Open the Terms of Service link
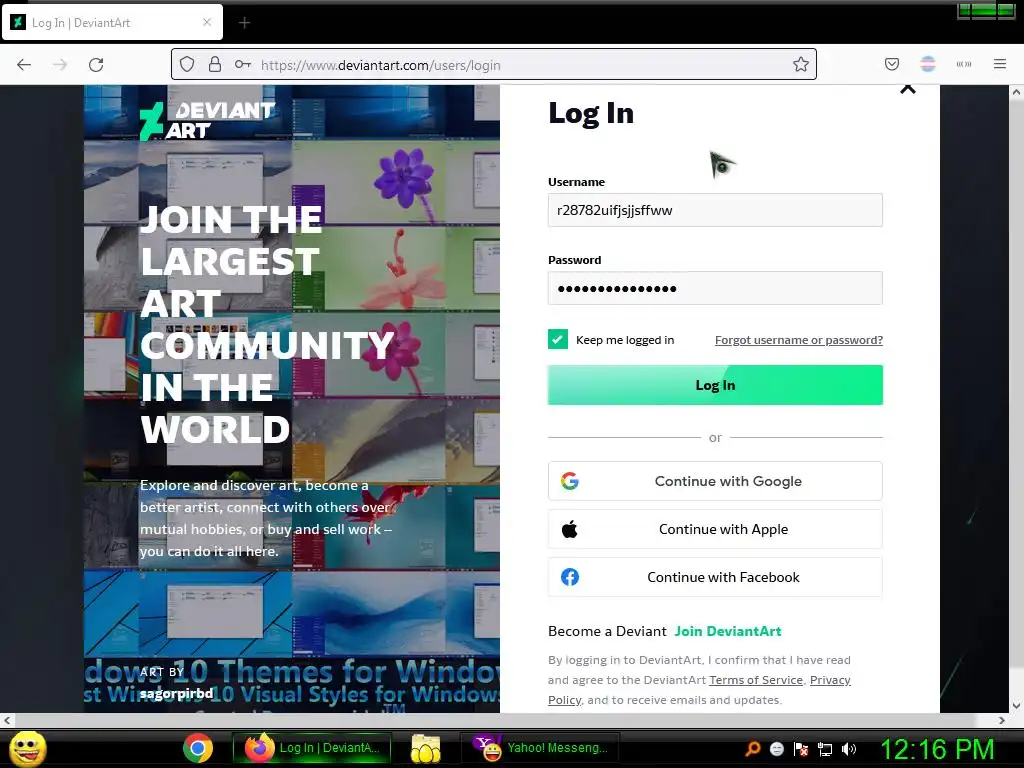The height and width of the screenshot is (768, 1024). 756,680
